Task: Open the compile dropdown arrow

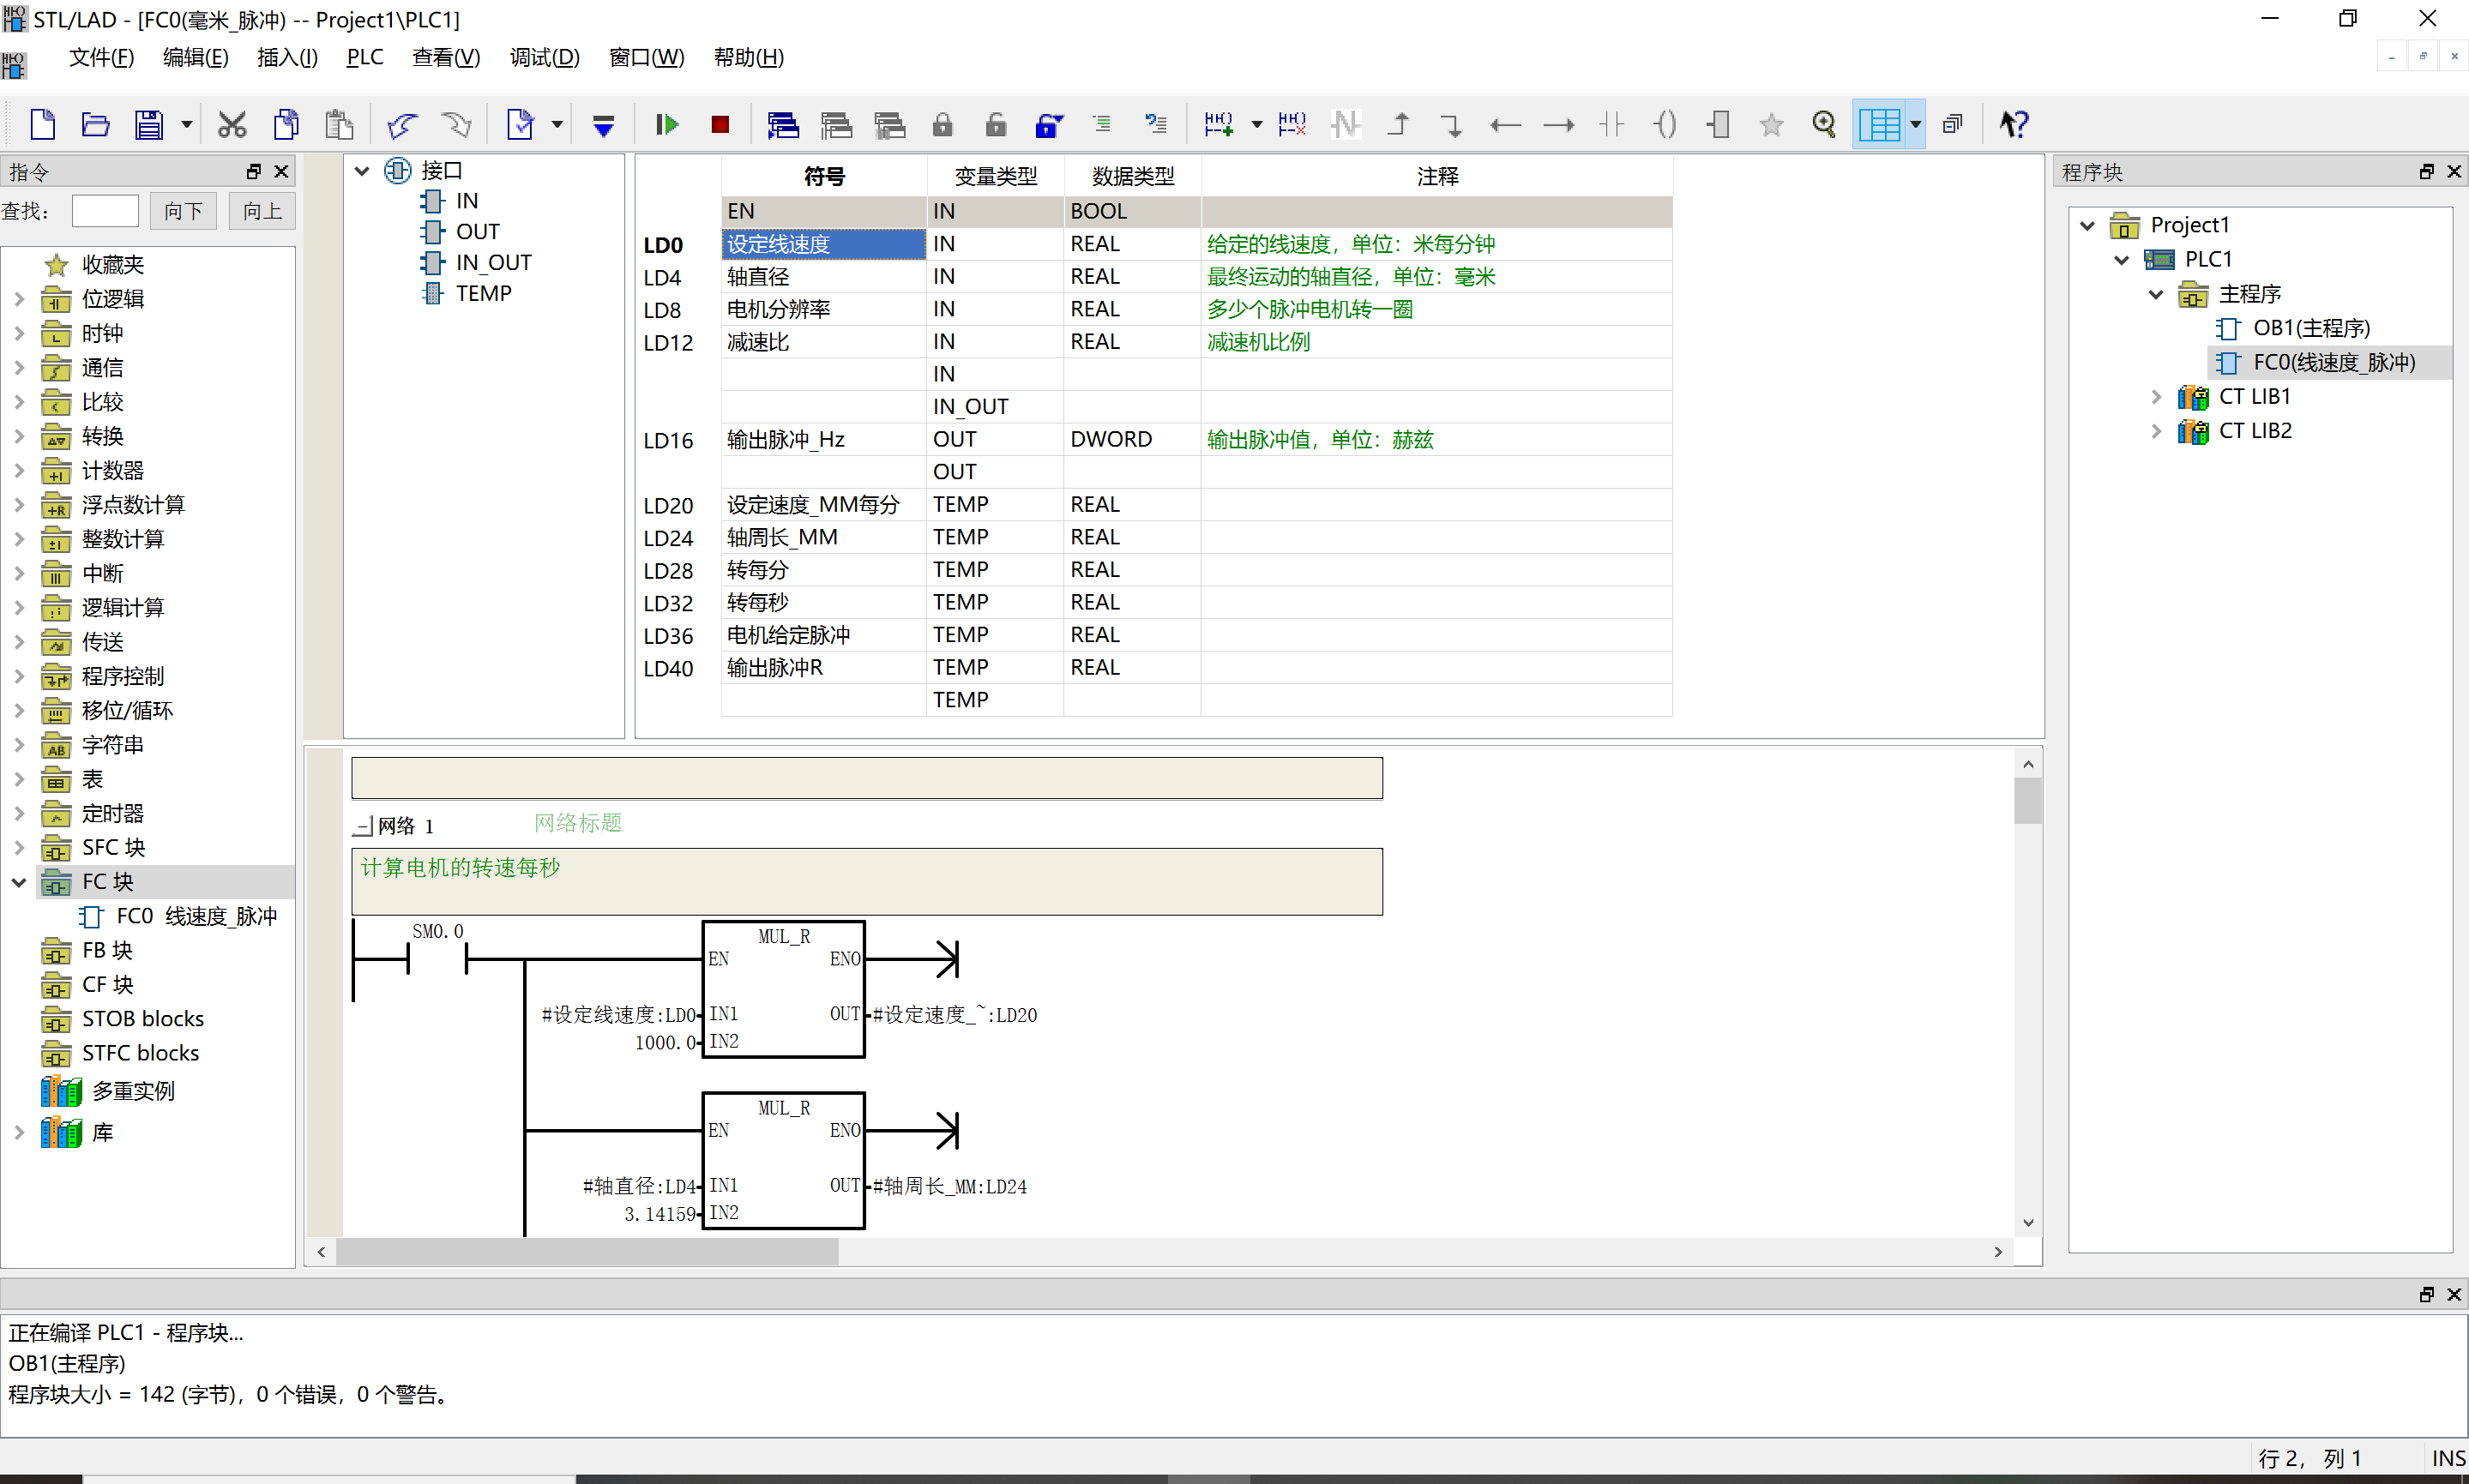Action: coord(557,124)
